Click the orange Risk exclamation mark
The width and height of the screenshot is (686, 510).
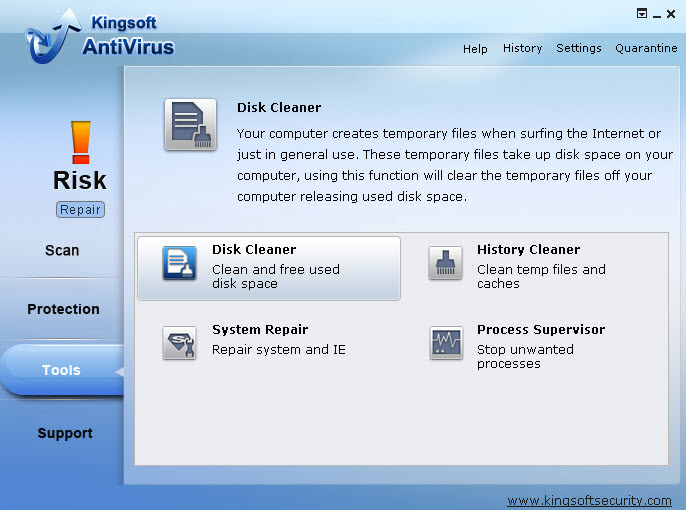[81, 143]
